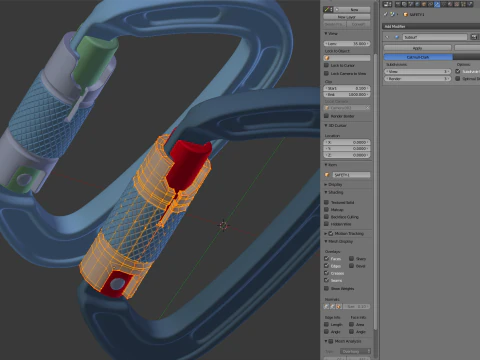Viewport: 480px width, 360px height.
Task: Uncheck the Seams overlay checkbox
Action: tap(327, 280)
